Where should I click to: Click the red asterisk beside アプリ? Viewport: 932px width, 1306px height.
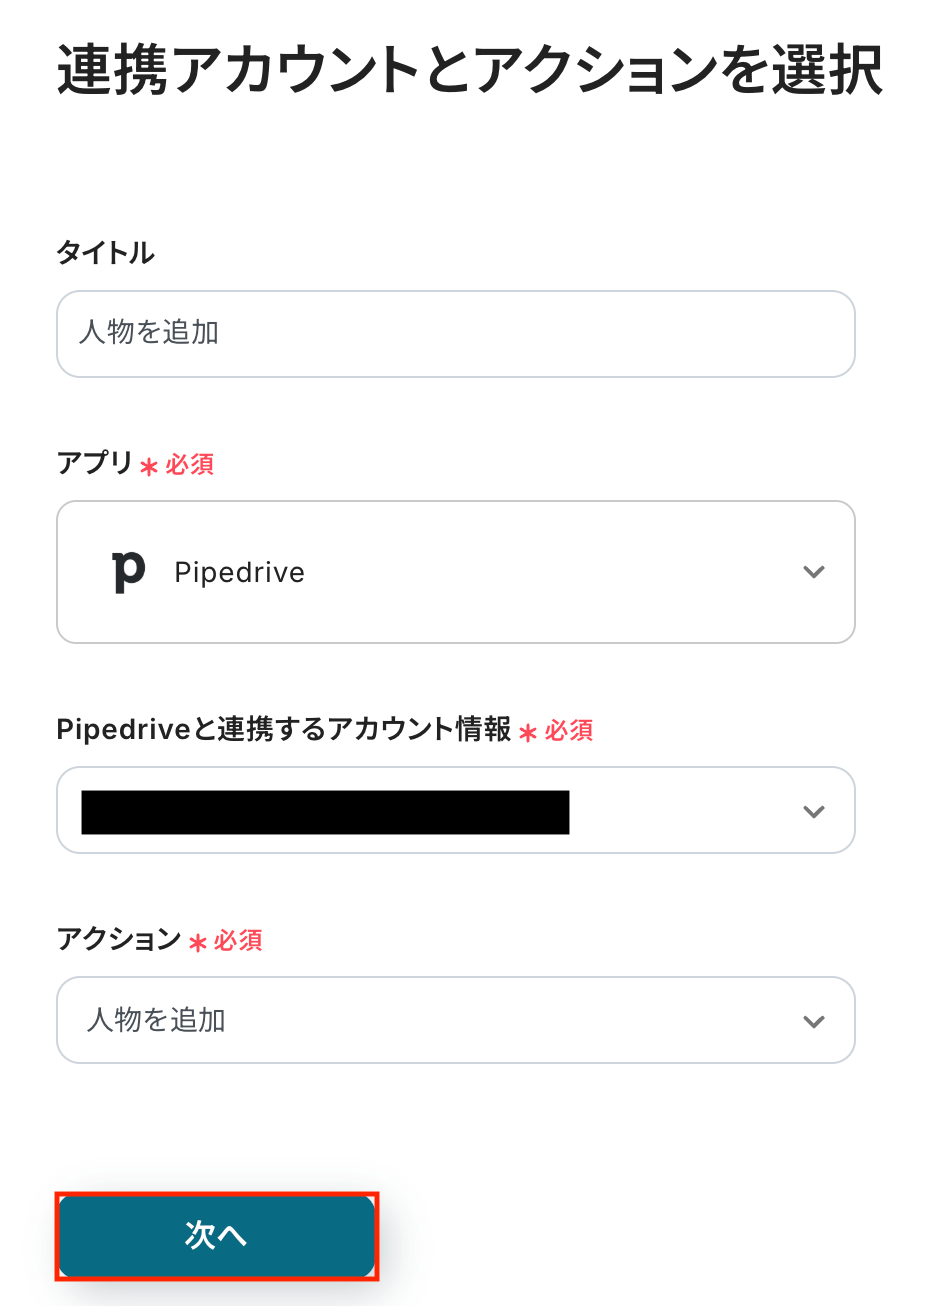(149, 466)
